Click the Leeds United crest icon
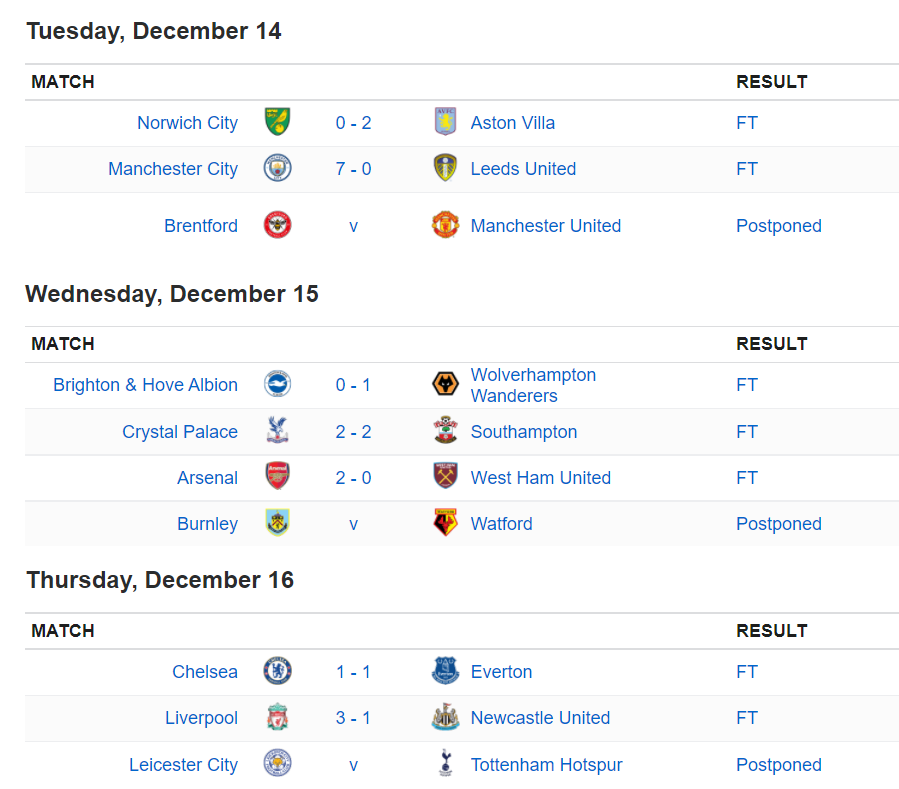 coord(445,169)
